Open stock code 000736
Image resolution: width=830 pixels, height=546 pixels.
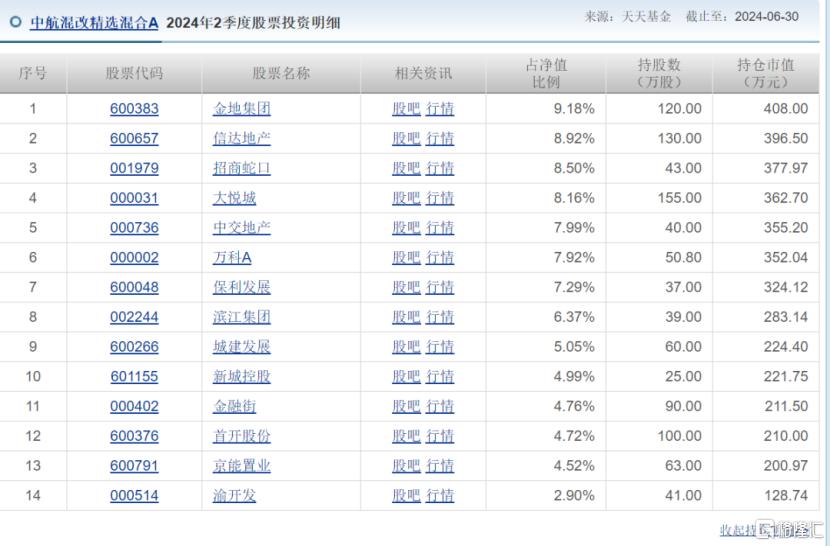[134, 227]
